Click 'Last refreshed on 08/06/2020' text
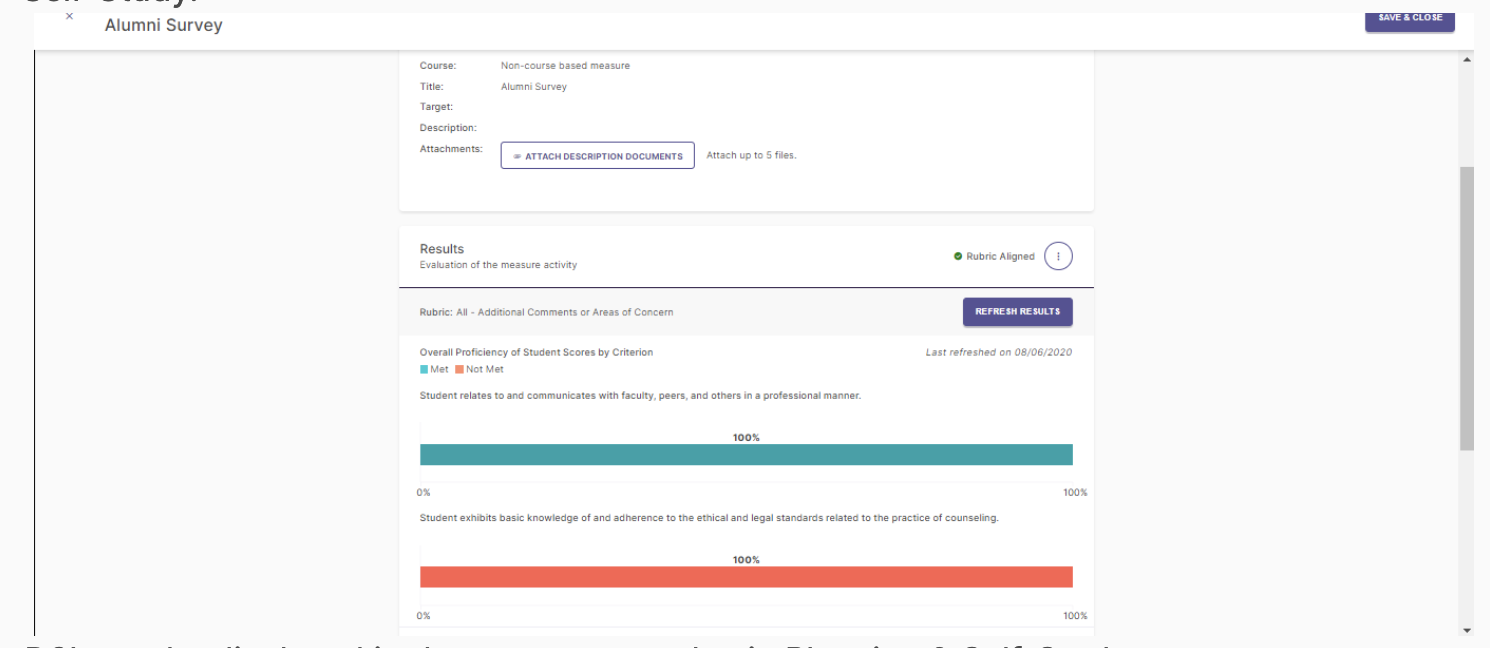The width and height of the screenshot is (1490, 648). point(999,352)
